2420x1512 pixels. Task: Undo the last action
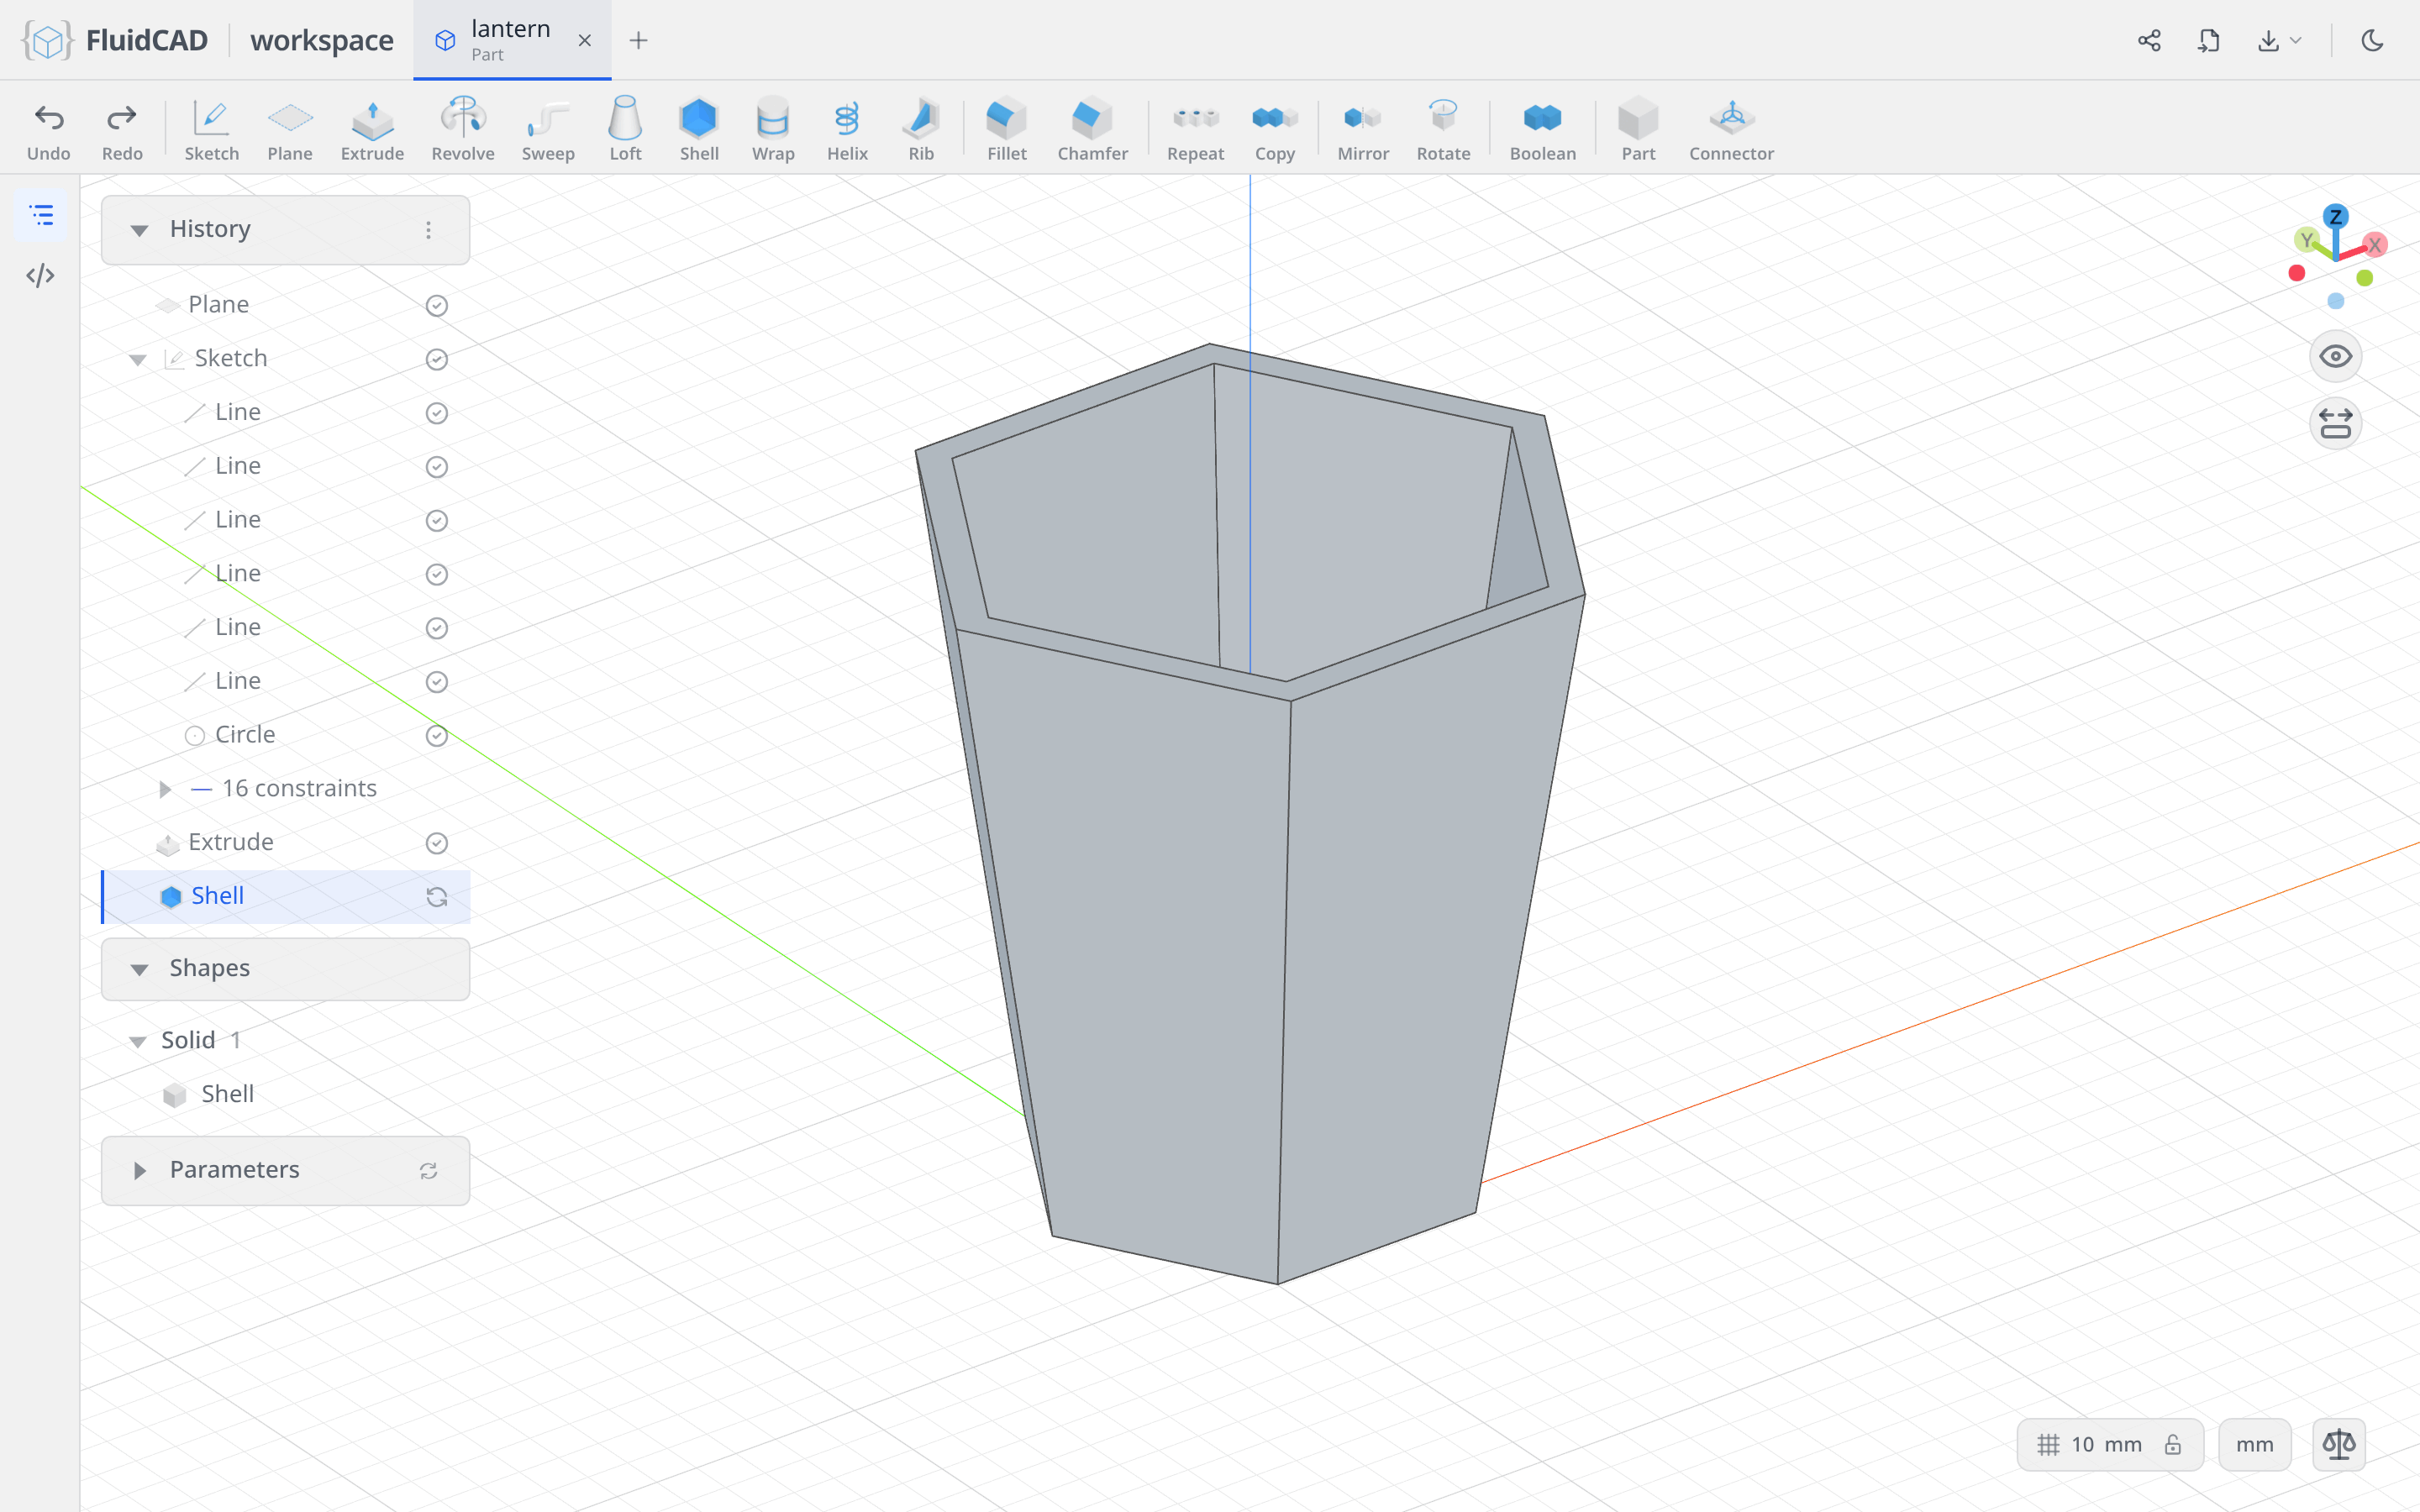click(x=49, y=129)
